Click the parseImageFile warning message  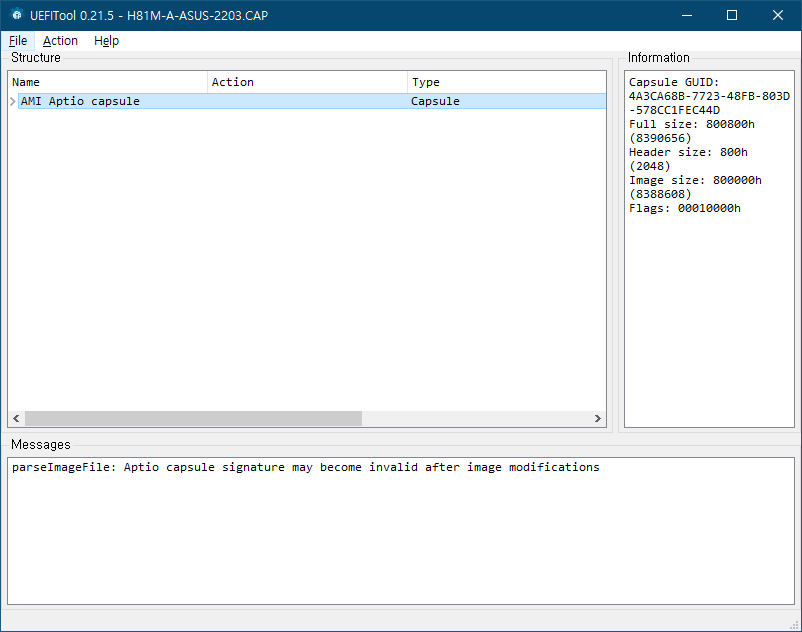[305, 467]
